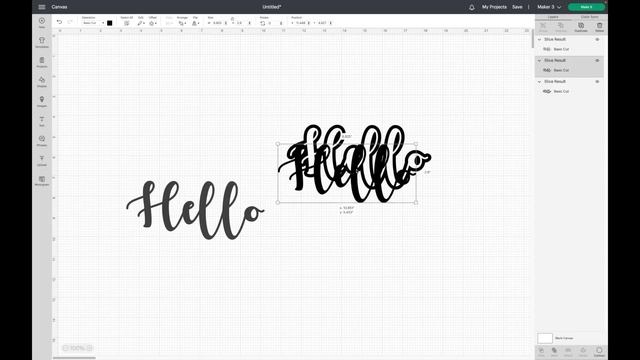Open the black operation color swatch
This screenshot has width=640, height=360.
[109, 23]
